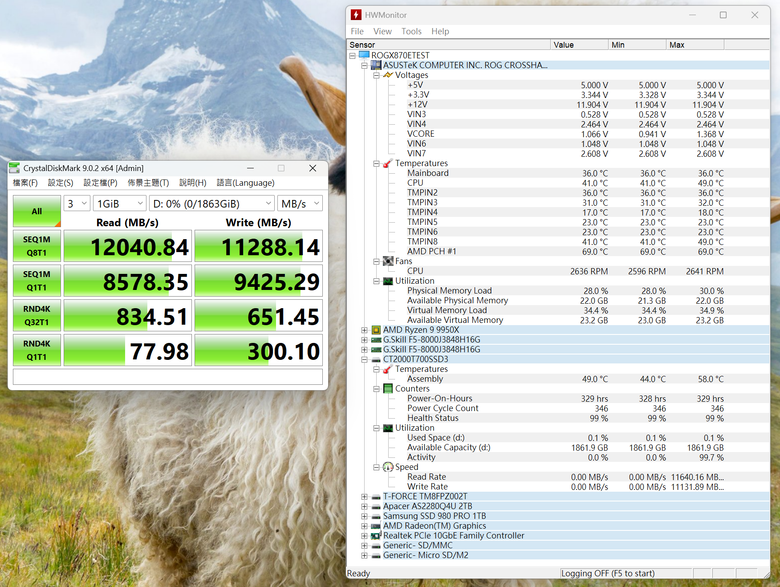This screenshot has height=587, width=780.
Task: Click the Sensor column header
Action: point(449,45)
